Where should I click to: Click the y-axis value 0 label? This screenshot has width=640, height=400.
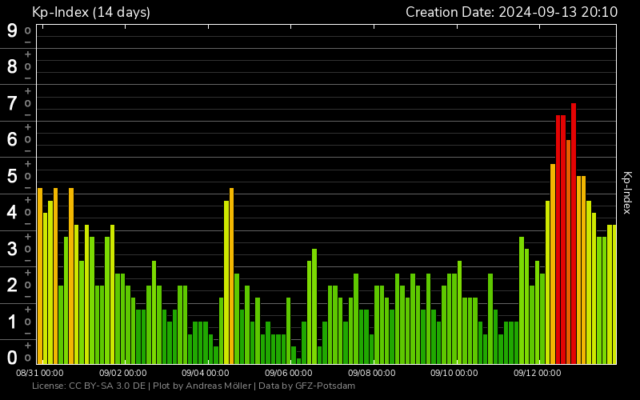12,357
